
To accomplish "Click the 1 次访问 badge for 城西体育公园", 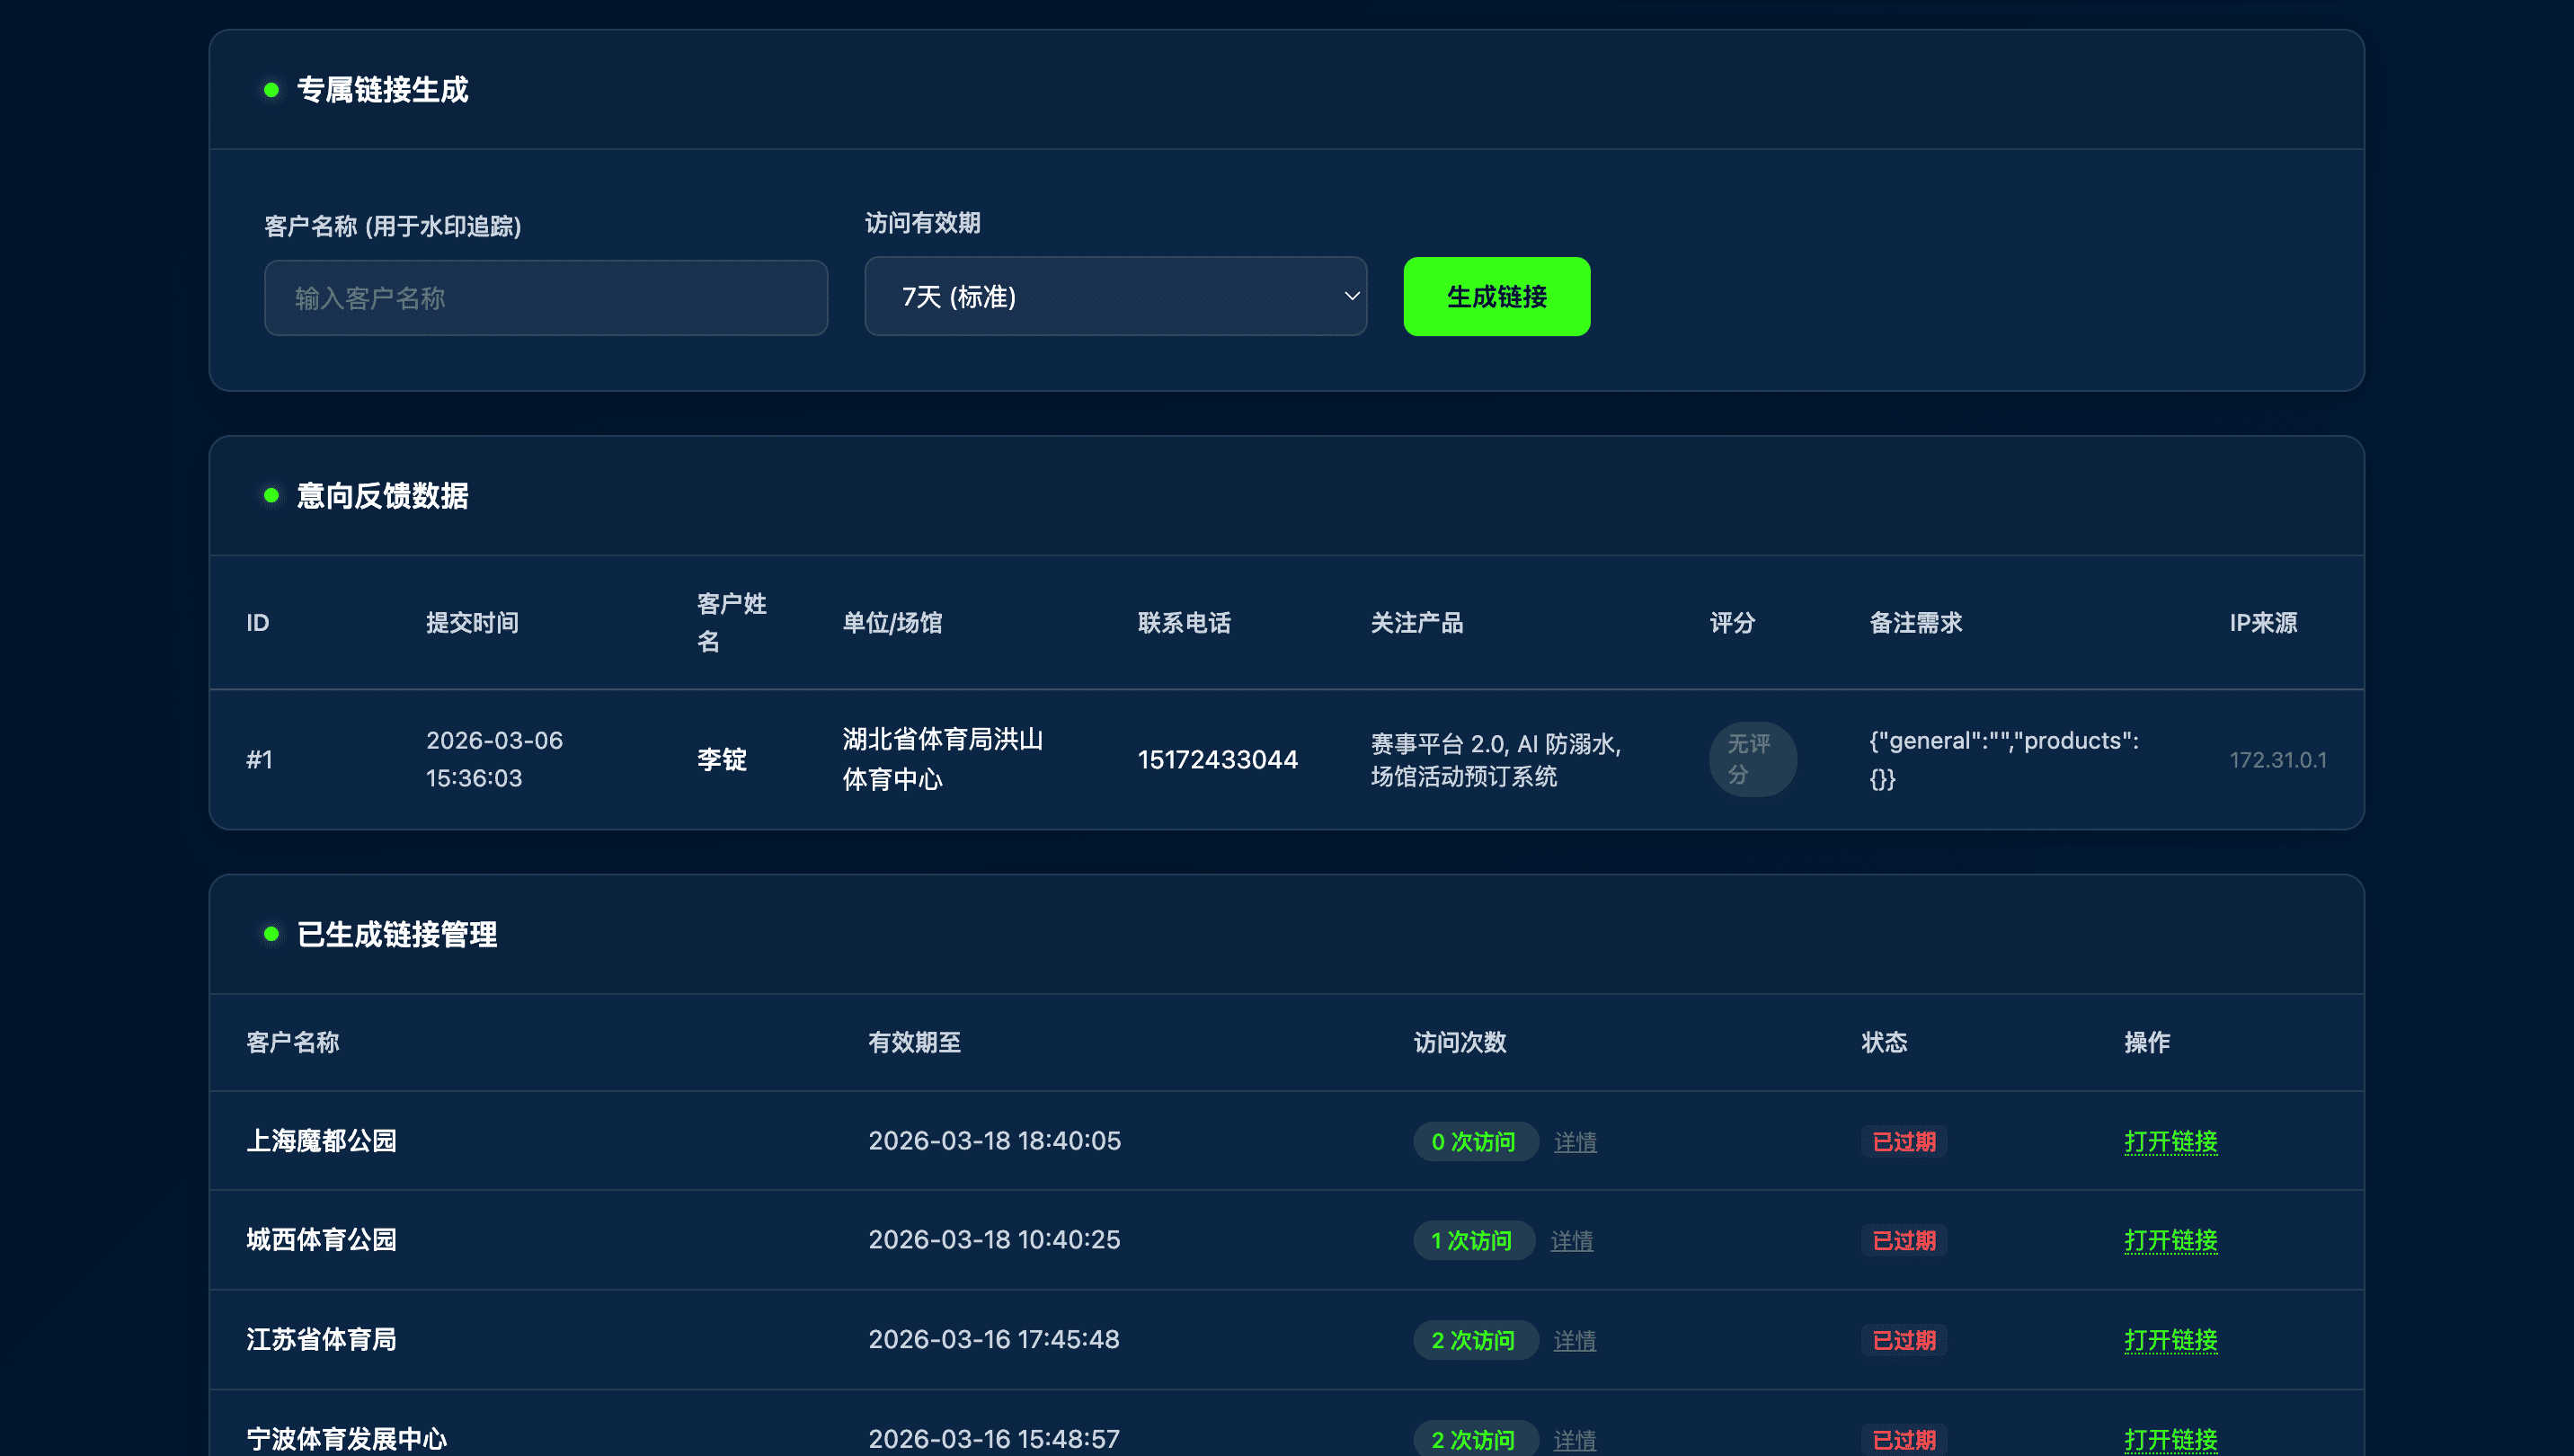I will point(1473,1240).
